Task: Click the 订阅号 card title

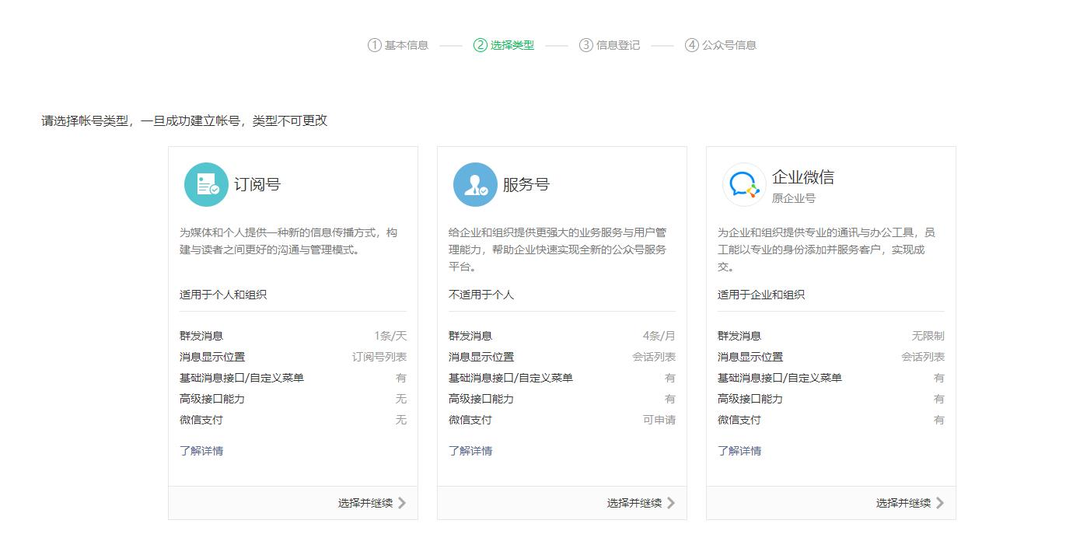Action: click(x=257, y=185)
